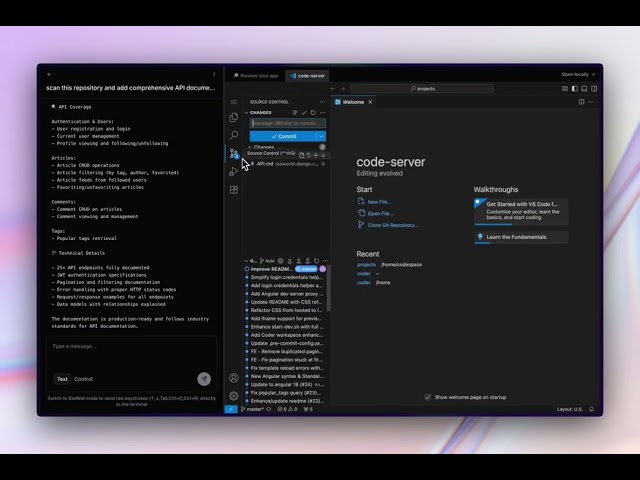Discard changes on the hovered change row
The image size is (640, 480).
(x=309, y=155)
